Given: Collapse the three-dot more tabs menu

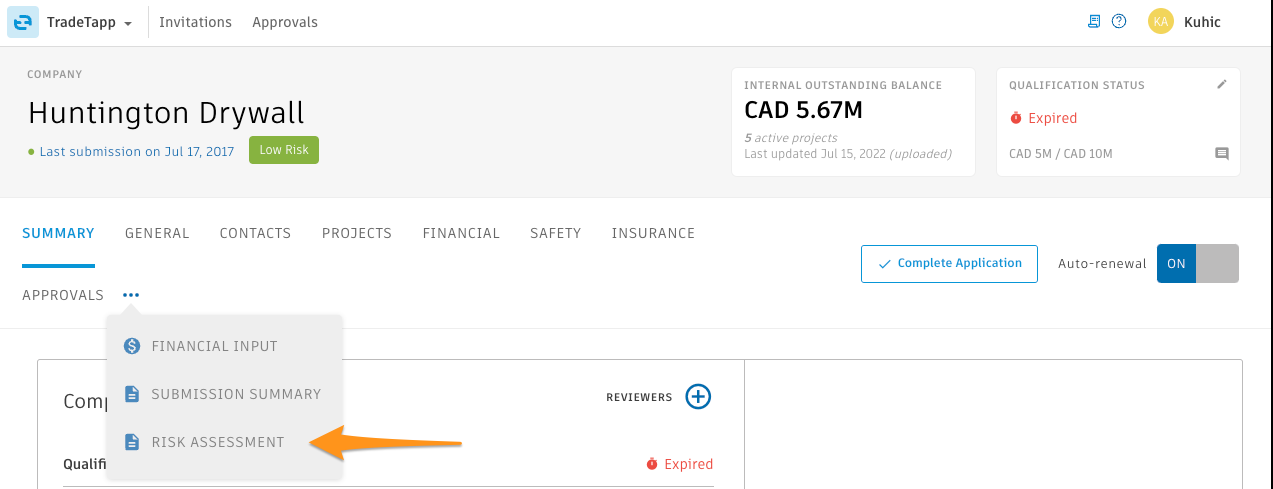Looking at the screenshot, I should (131, 295).
